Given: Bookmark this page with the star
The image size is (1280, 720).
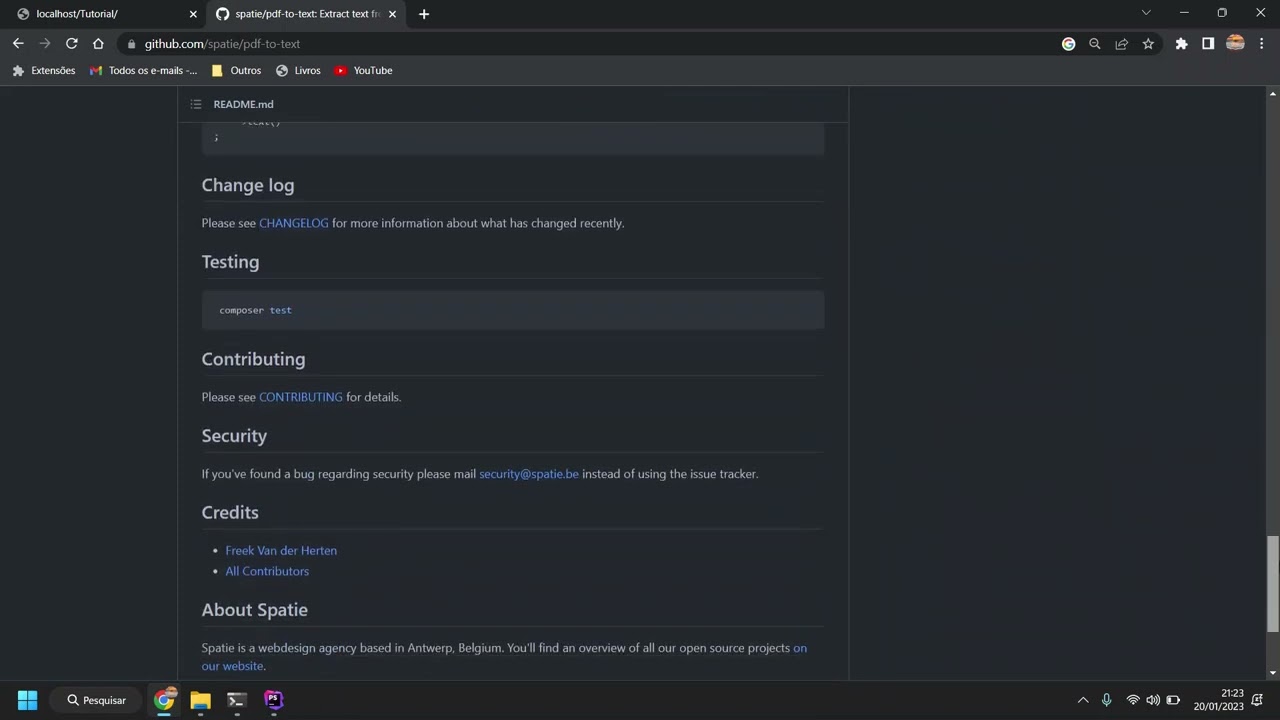Looking at the screenshot, I should point(1148,44).
